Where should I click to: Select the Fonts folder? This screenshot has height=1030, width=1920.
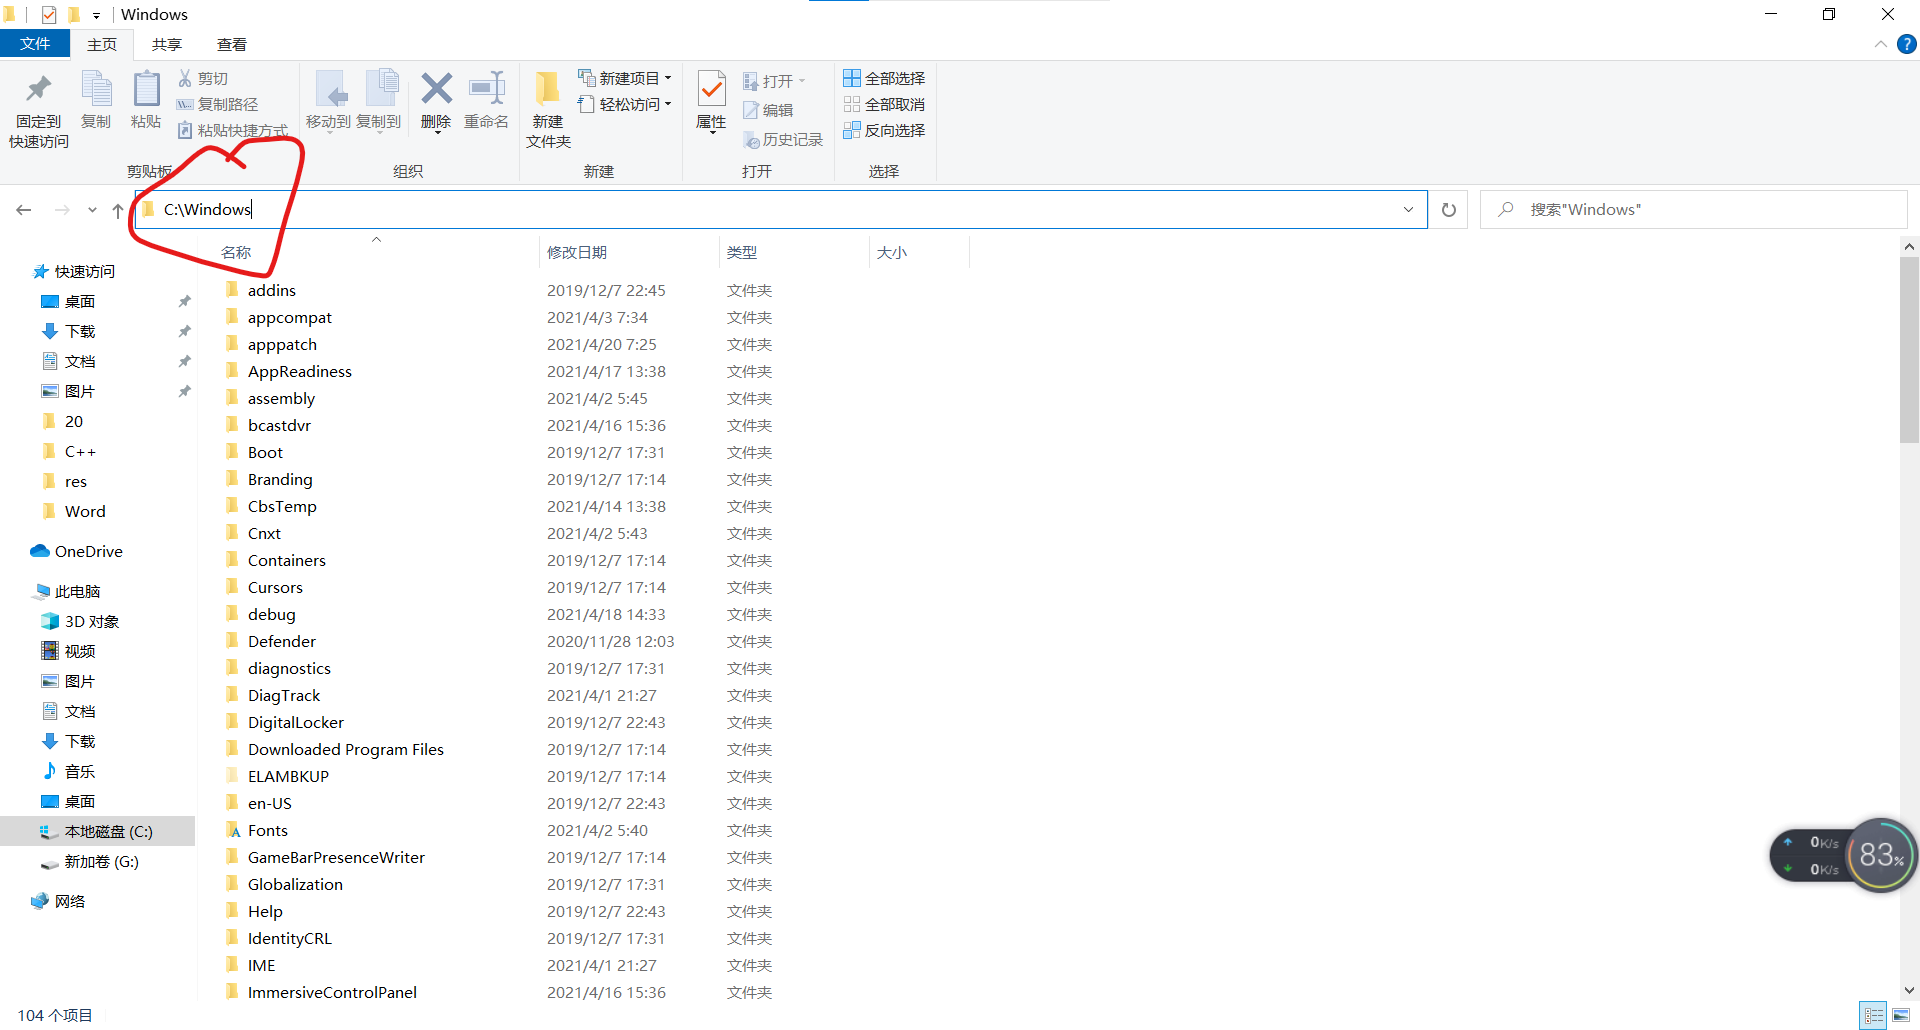[267, 830]
